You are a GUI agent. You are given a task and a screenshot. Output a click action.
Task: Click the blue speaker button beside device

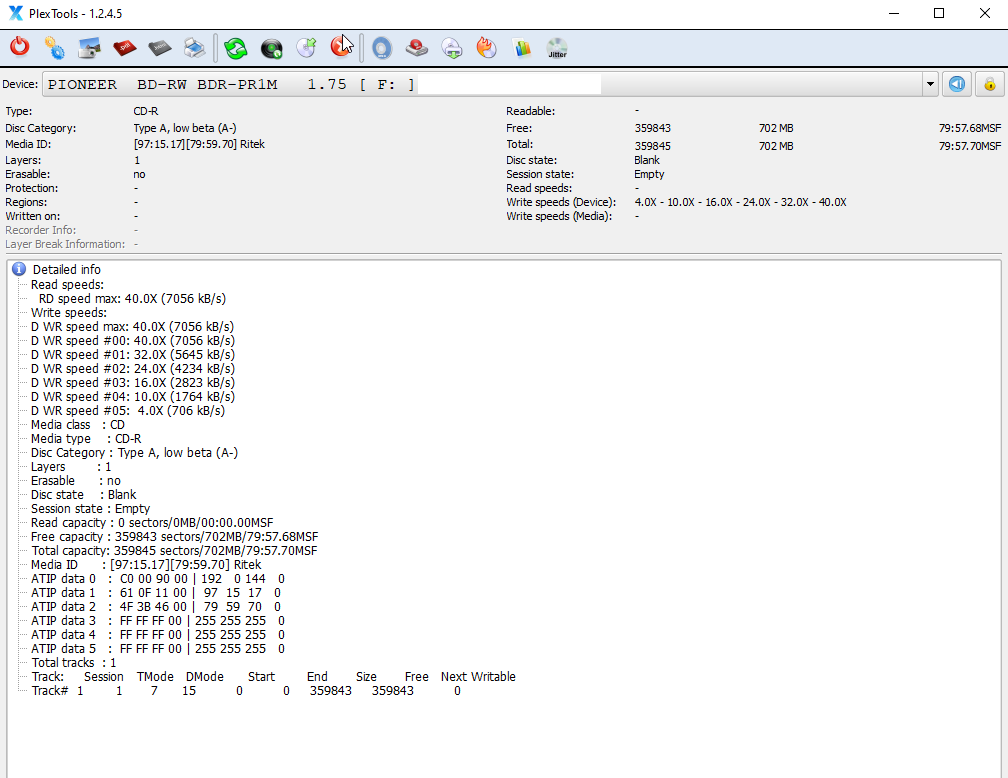[957, 84]
